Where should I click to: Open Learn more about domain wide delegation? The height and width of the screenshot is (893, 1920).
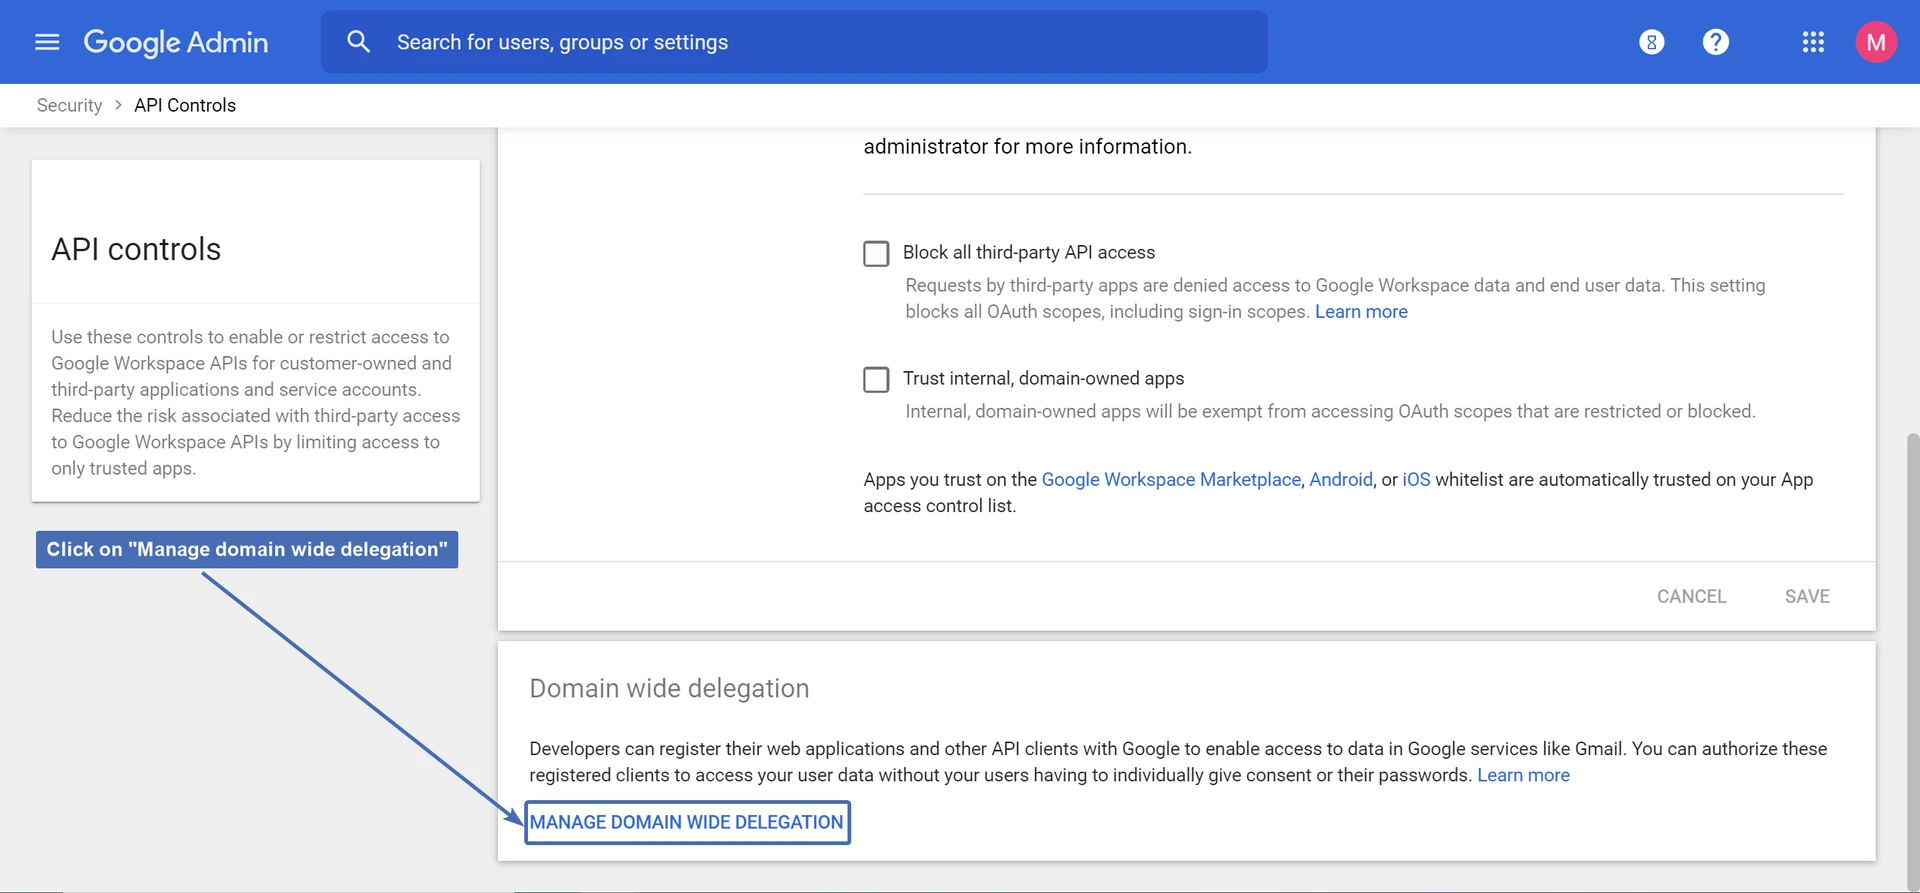coord(1523,775)
